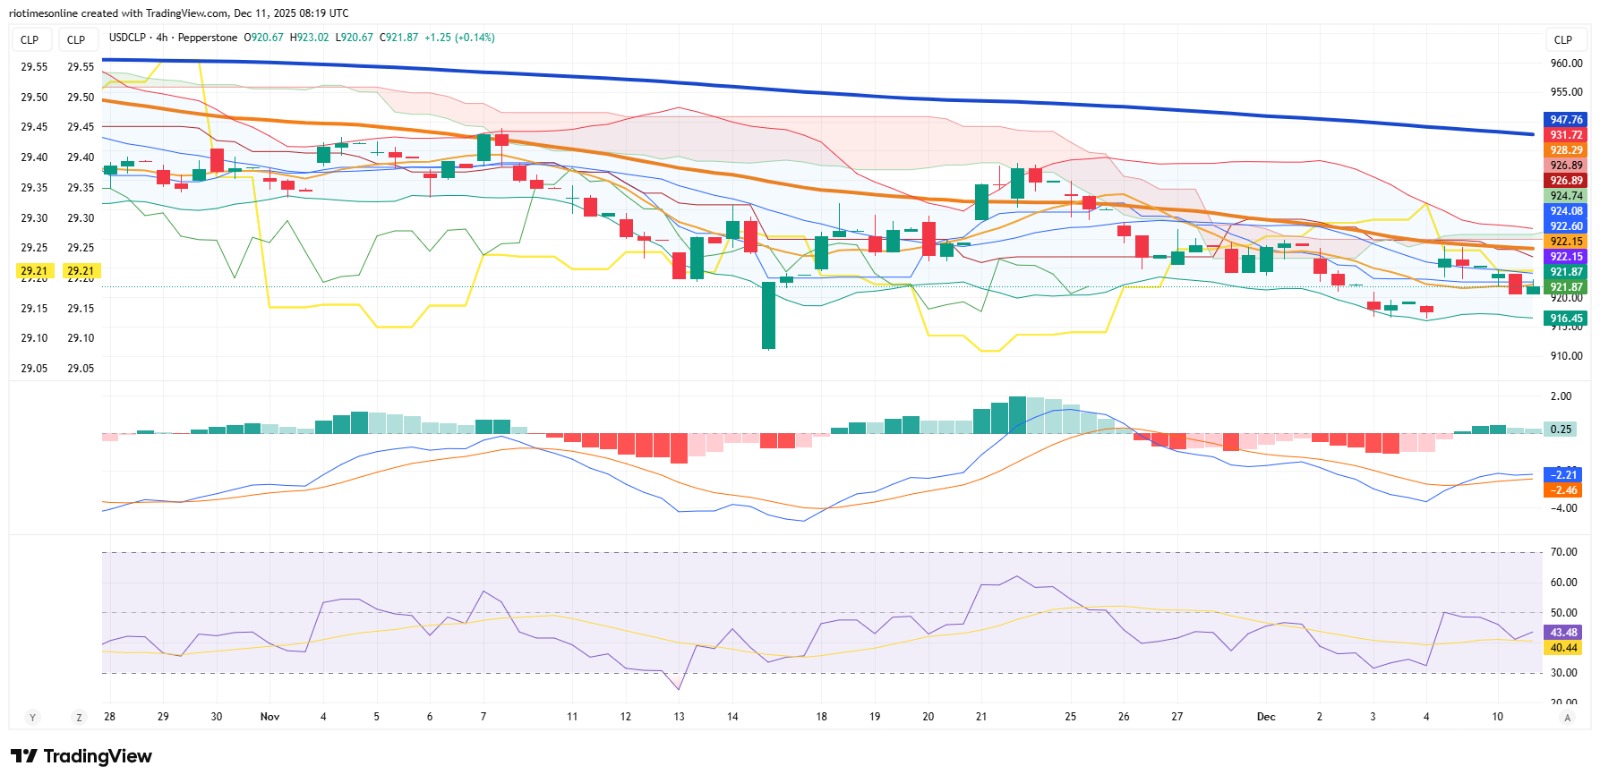Screen dimensions: 1600x783
Task: Click the Z circle icon on time axis
Action: [x=79, y=717]
